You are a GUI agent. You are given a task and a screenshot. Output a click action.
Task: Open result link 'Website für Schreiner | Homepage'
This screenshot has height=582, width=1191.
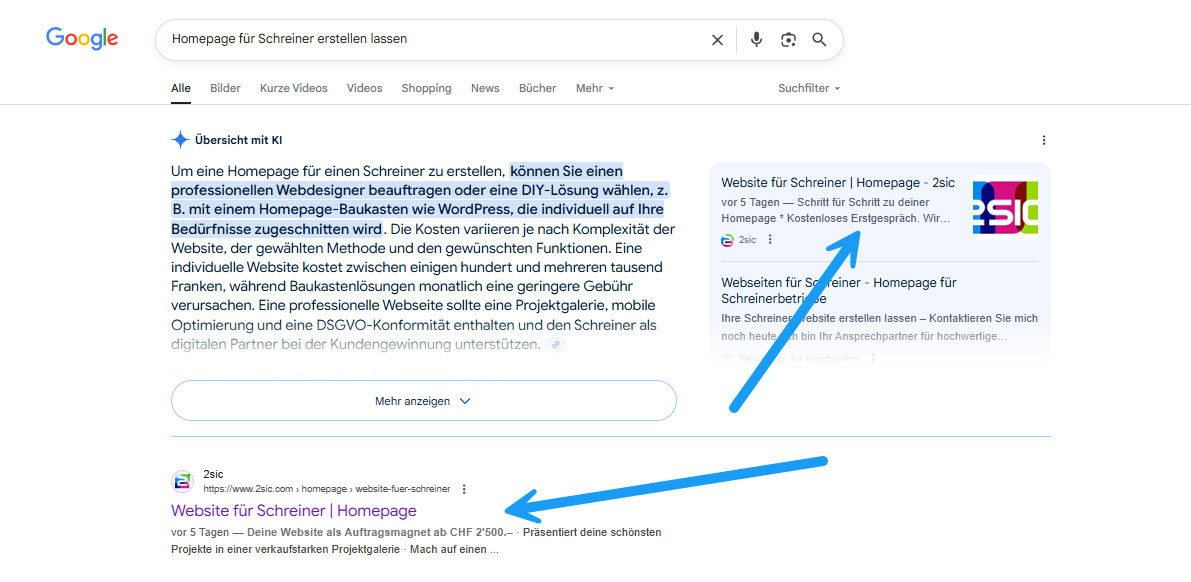click(x=294, y=511)
